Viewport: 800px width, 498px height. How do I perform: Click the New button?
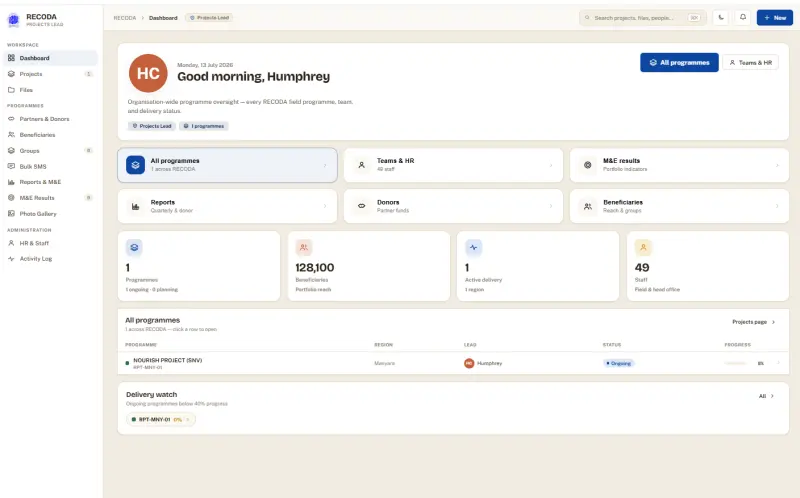pyautogui.click(x=774, y=17)
